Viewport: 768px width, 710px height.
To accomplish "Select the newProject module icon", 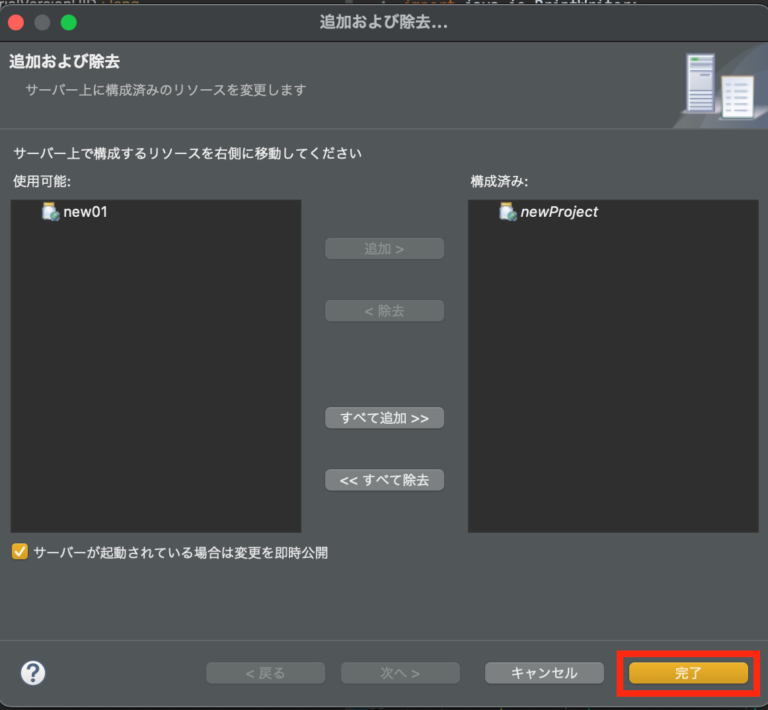I will pyautogui.click(x=508, y=212).
